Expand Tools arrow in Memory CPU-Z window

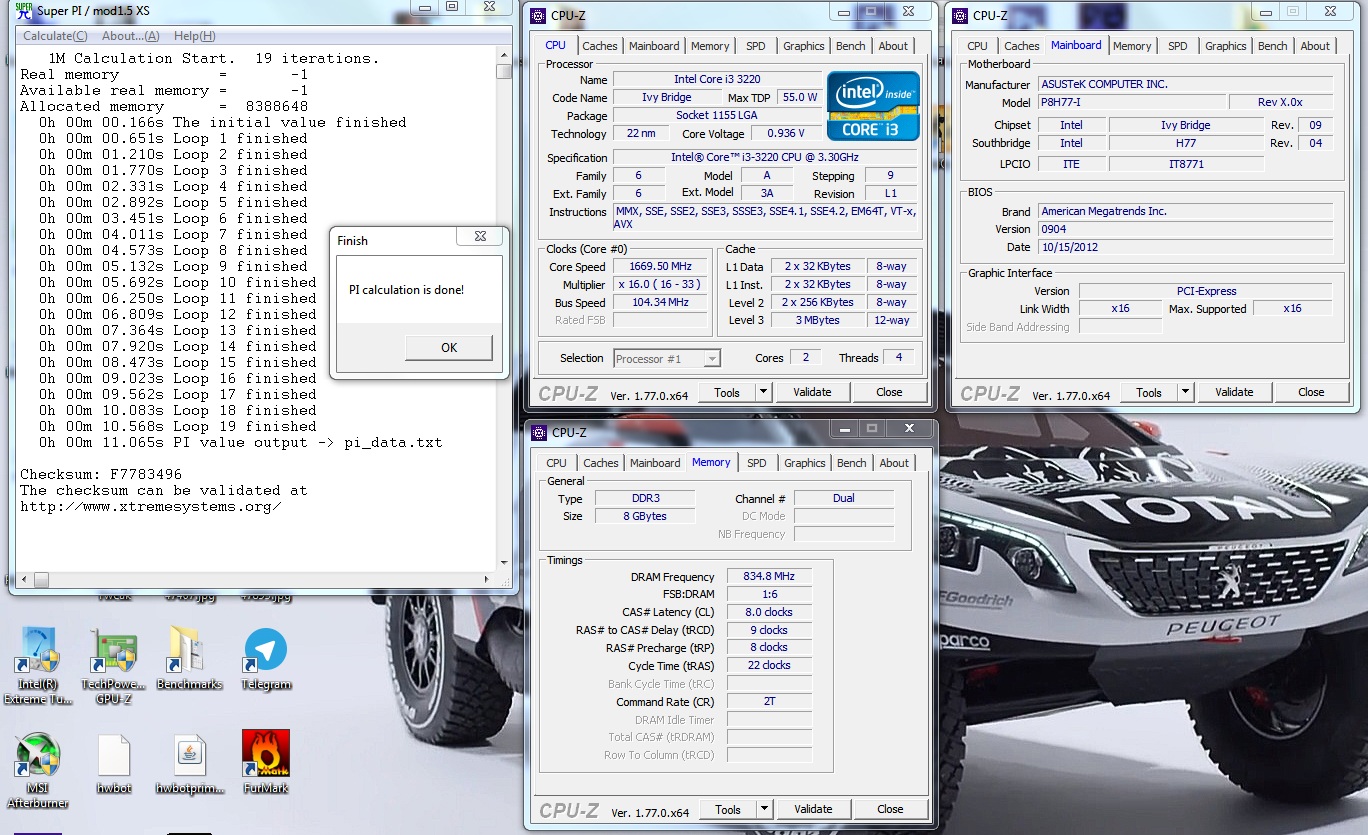point(764,809)
